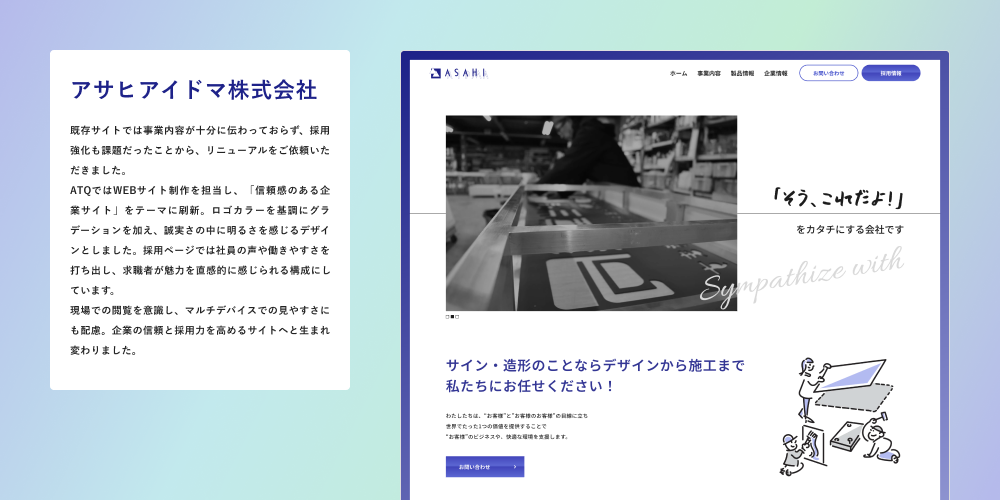Click the ASAHI logo in the header
This screenshot has height=500, width=1000.
click(458, 73)
